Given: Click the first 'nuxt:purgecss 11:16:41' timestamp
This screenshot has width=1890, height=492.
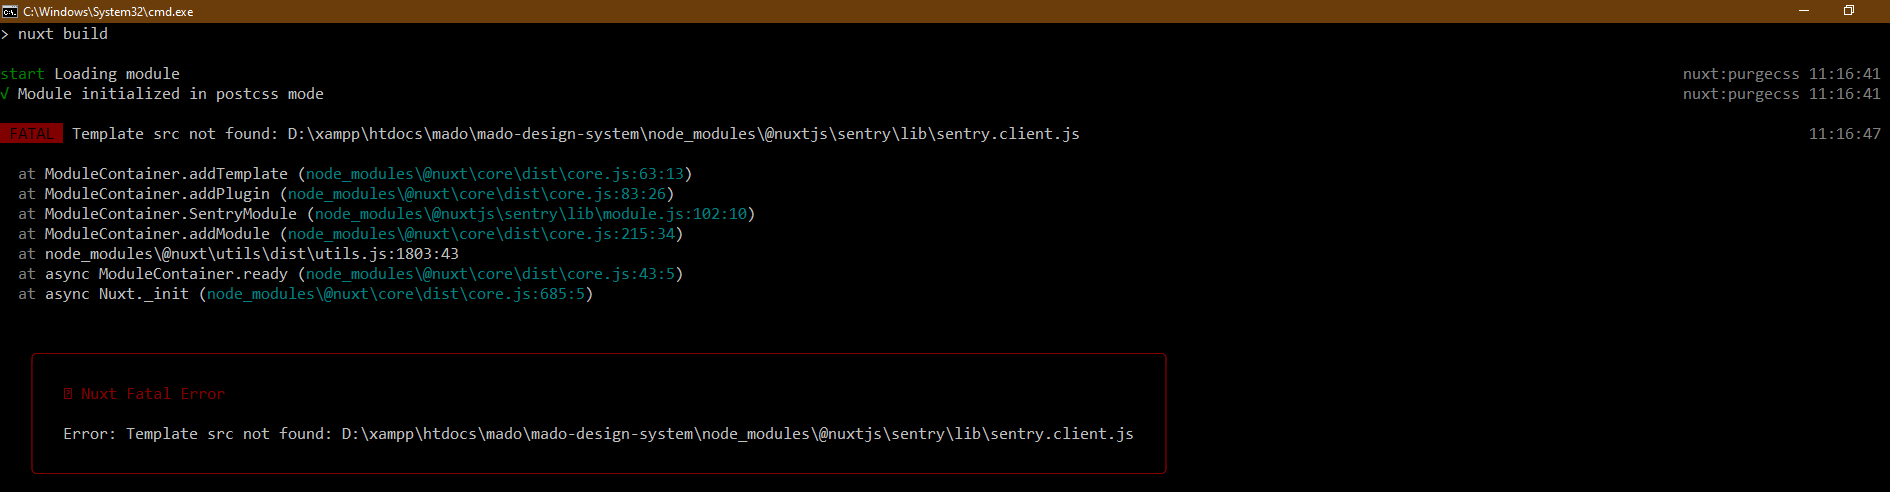Looking at the screenshot, I should [x=1781, y=74].
